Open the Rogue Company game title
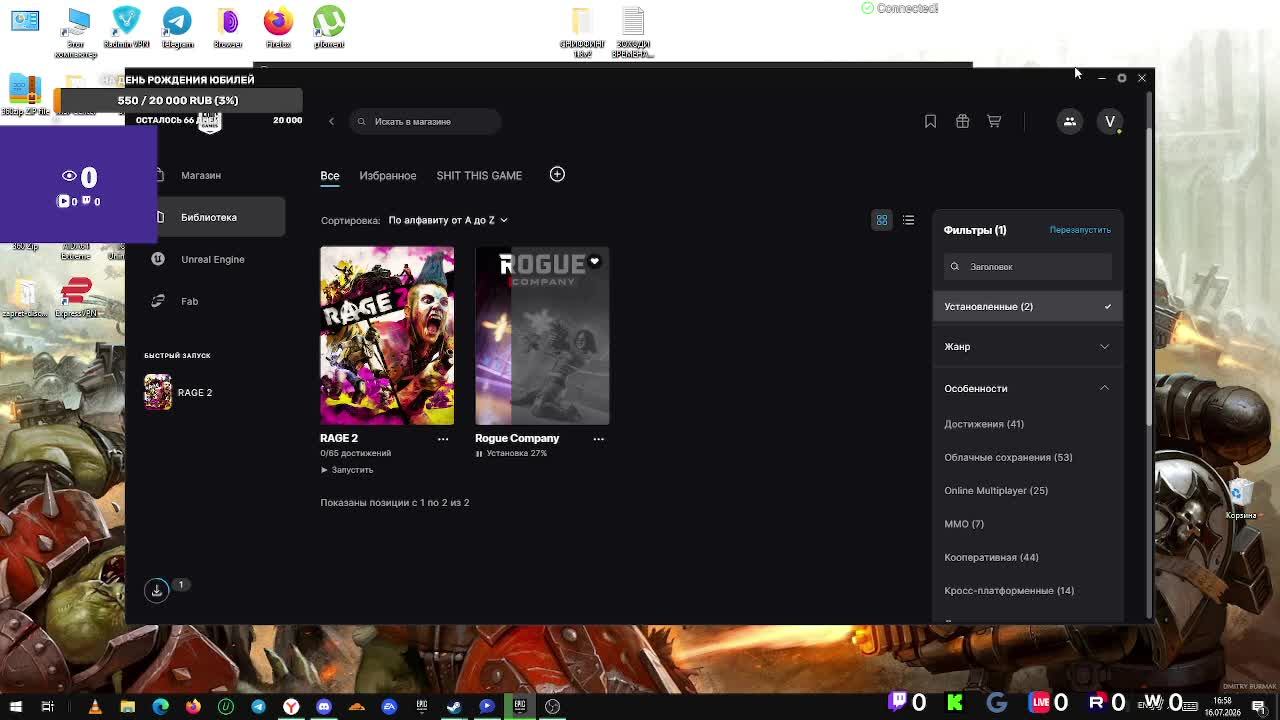Screen dimensions: 1280x720 coord(517,438)
